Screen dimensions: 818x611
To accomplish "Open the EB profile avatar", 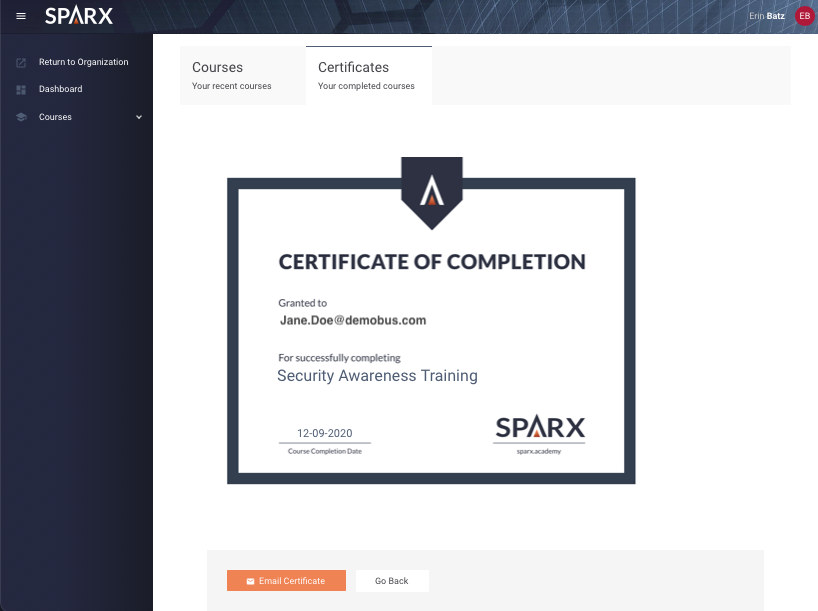I will [x=804, y=15].
